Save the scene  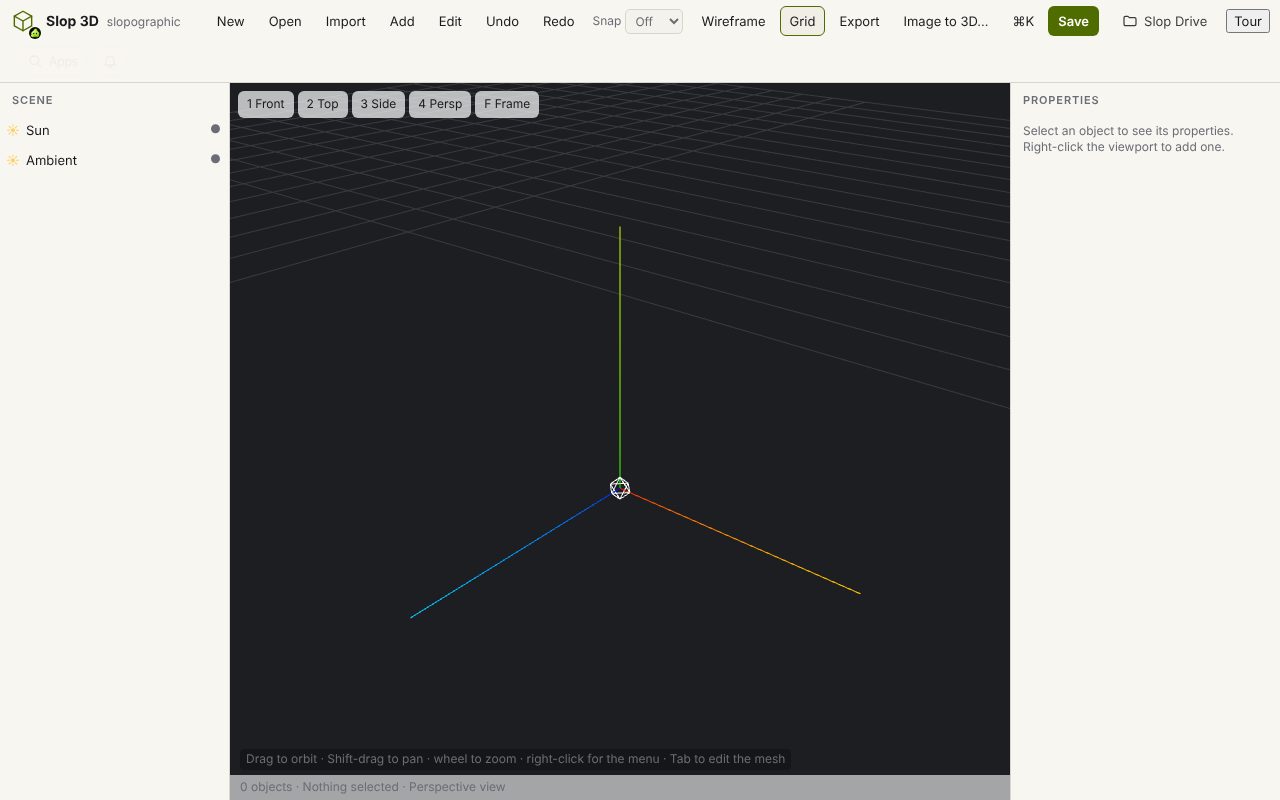point(1073,21)
